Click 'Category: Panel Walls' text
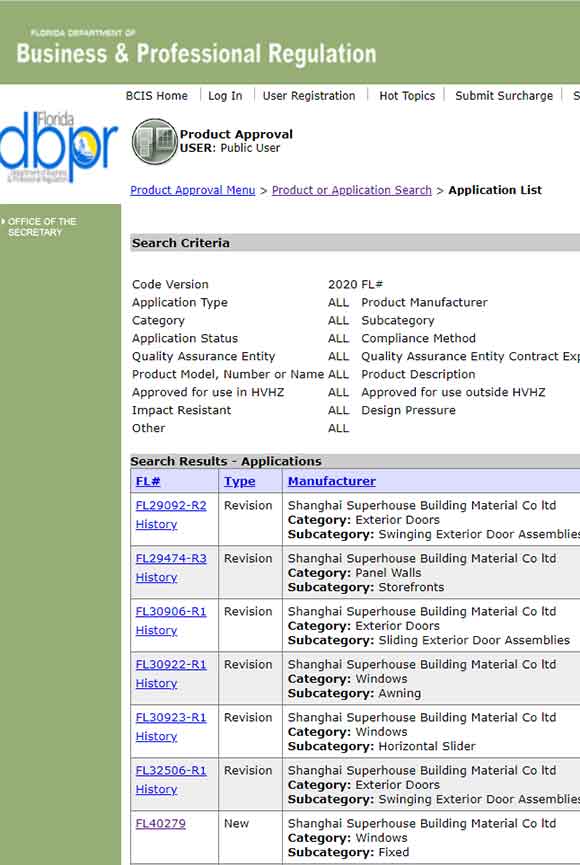The width and height of the screenshot is (580, 865). pyautogui.click(x=354, y=573)
